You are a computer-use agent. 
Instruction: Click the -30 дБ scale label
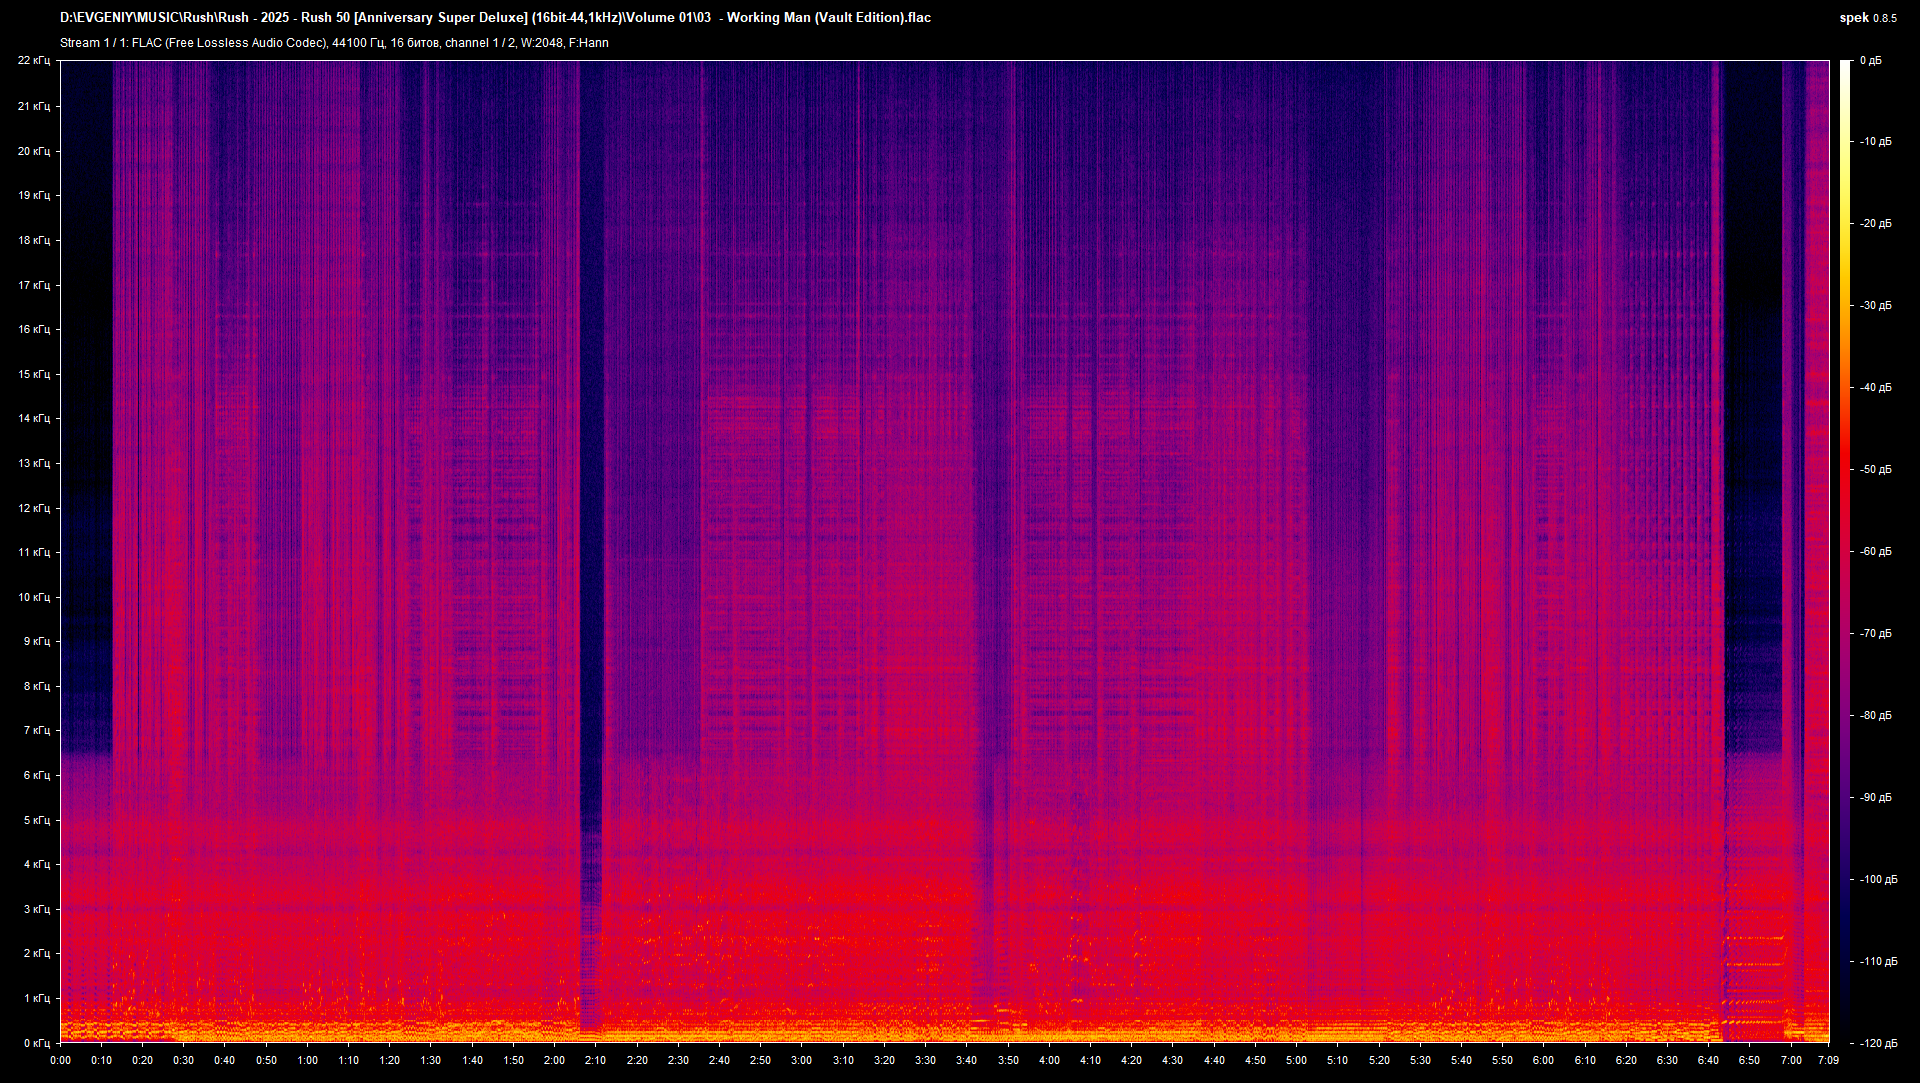point(1875,306)
